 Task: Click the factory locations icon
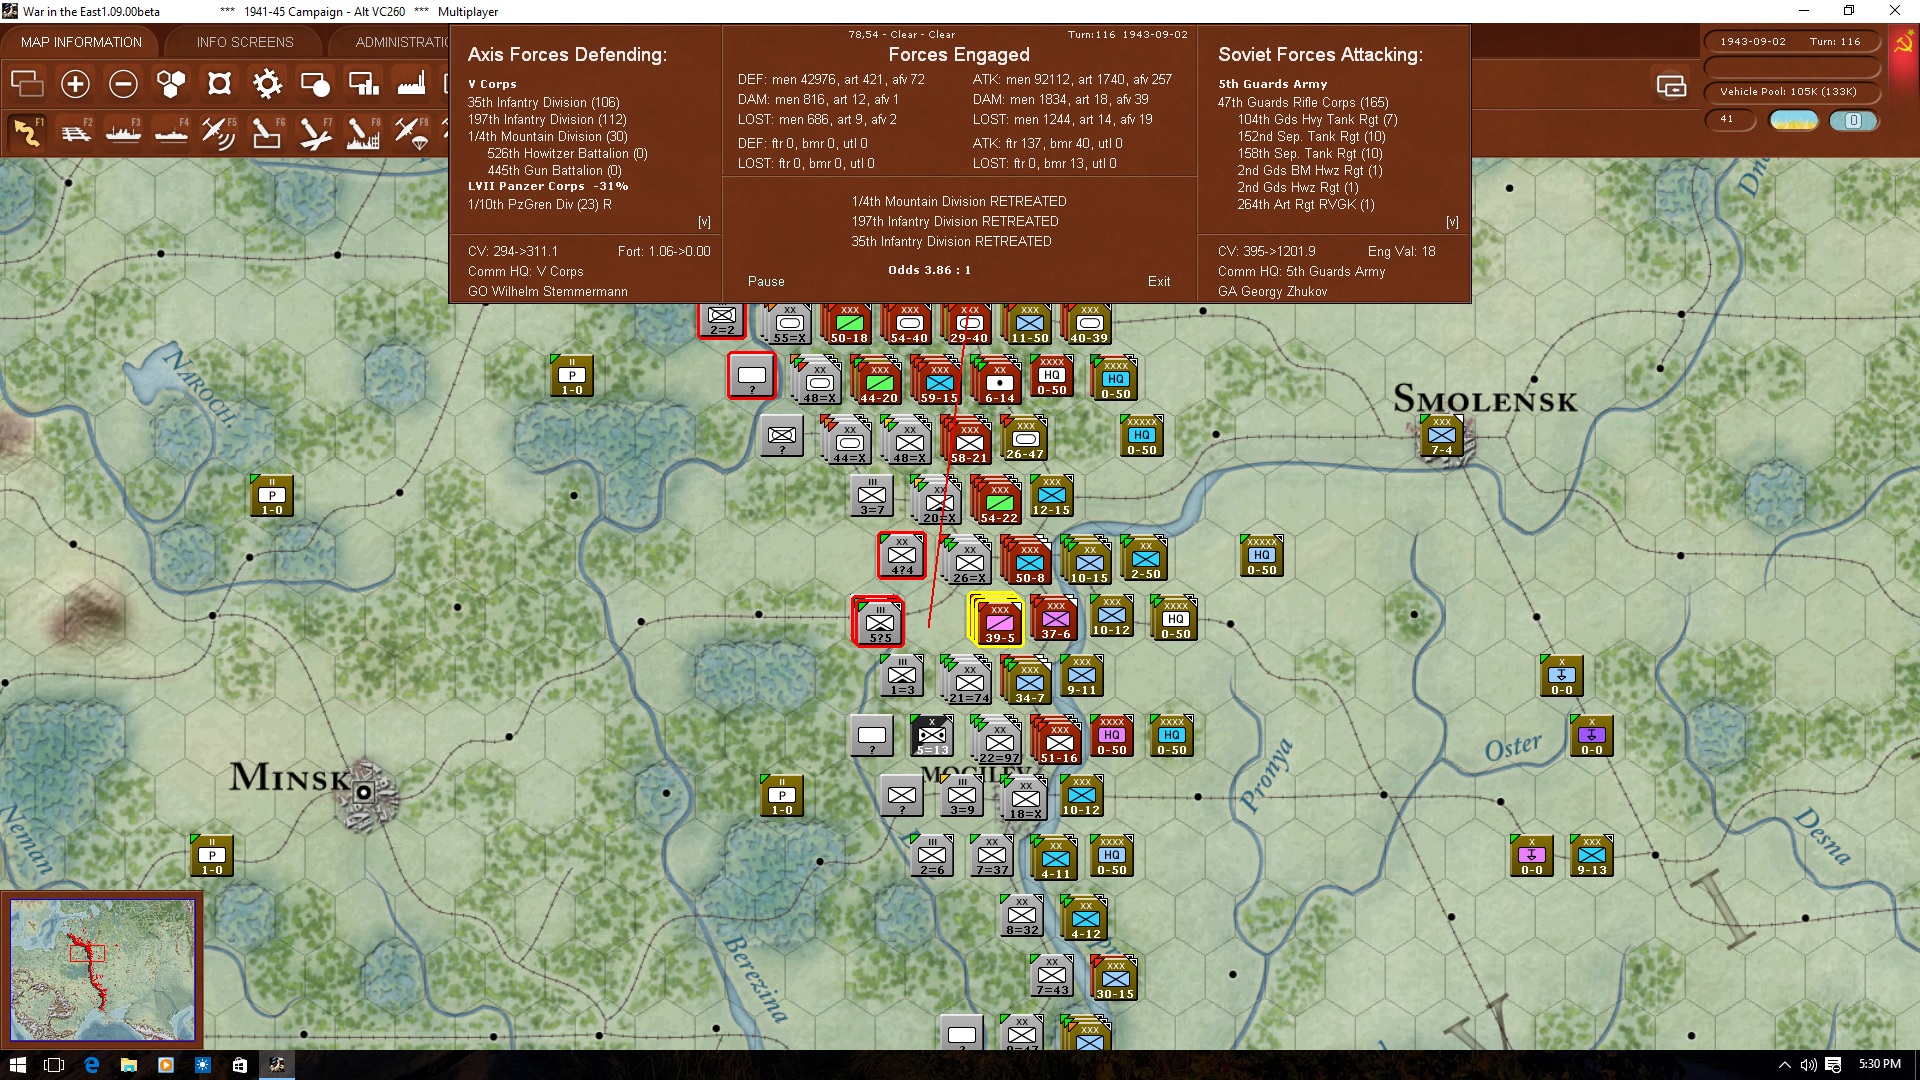click(411, 84)
